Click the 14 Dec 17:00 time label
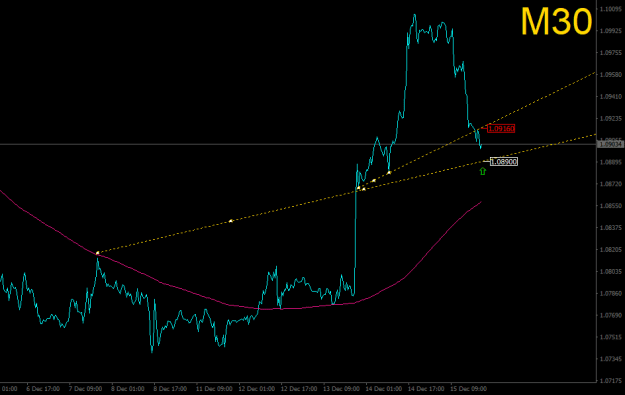625x395 pixels. [426, 389]
